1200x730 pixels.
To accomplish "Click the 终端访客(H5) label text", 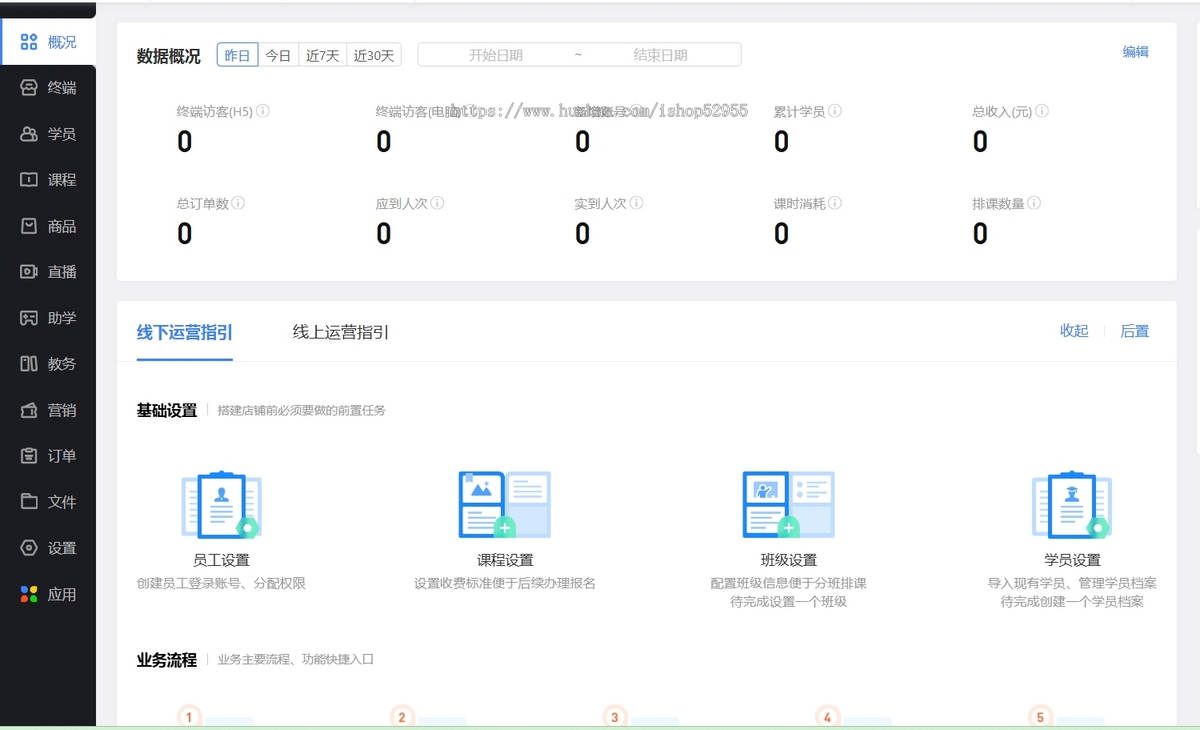I will point(215,112).
